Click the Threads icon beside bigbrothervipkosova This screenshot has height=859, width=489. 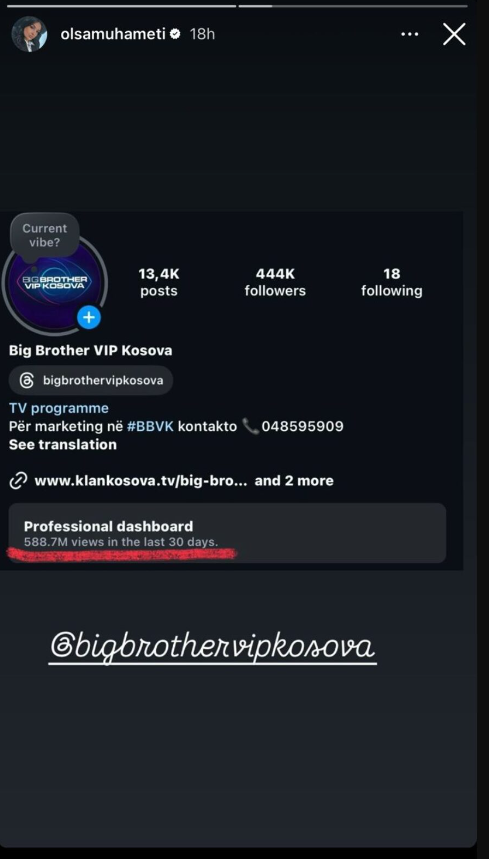[x=27, y=380]
